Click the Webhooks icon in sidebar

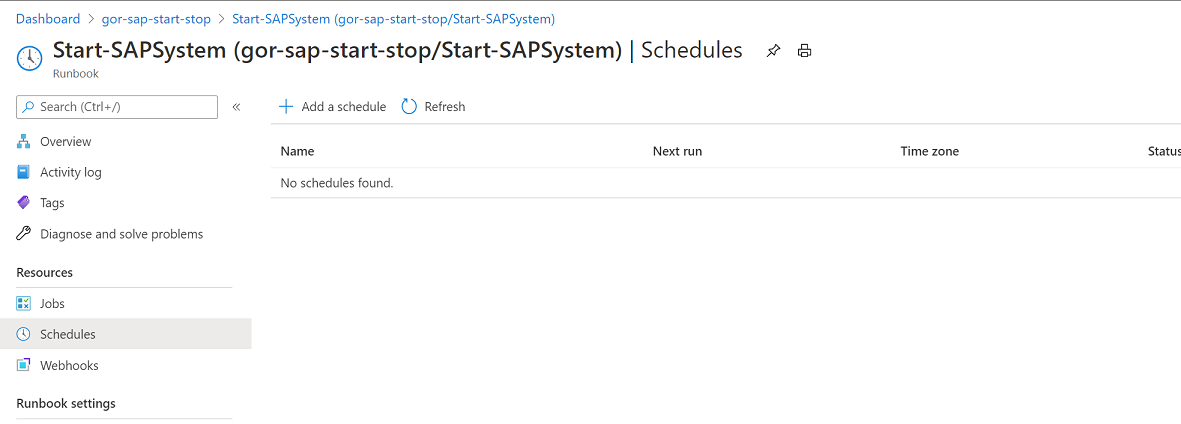pyautogui.click(x=23, y=365)
